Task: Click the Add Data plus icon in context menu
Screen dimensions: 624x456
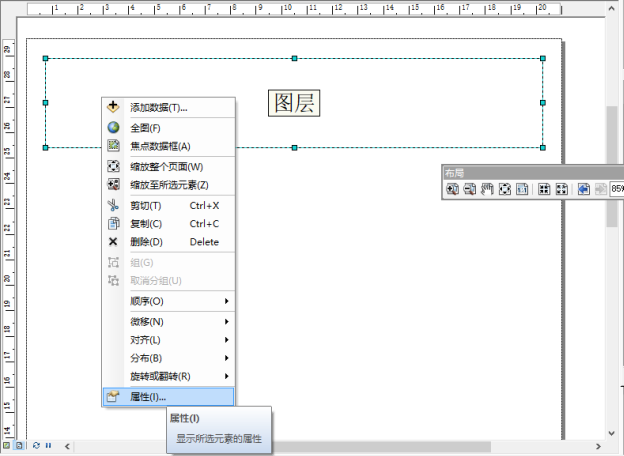Action: (113, 107)
